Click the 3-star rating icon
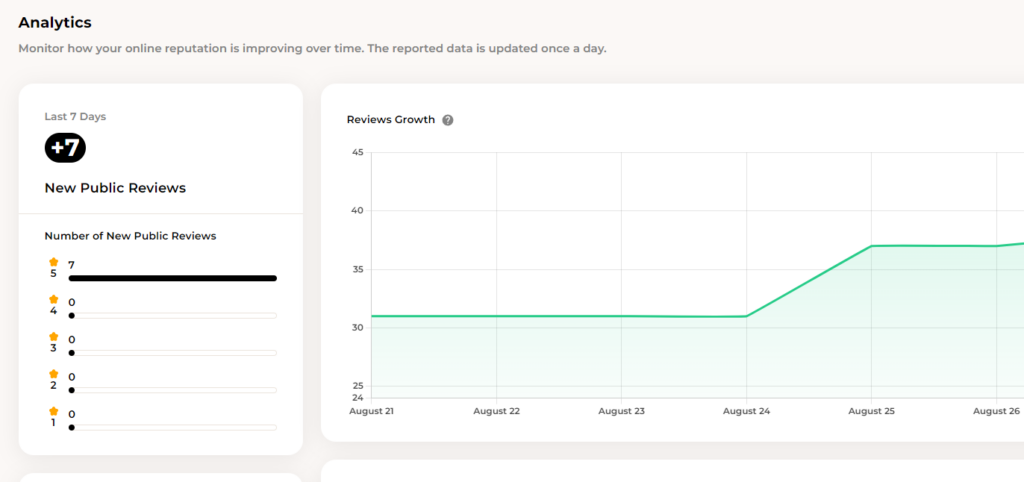Screen dimensions: 1024x482 click(x=54, y=337)
